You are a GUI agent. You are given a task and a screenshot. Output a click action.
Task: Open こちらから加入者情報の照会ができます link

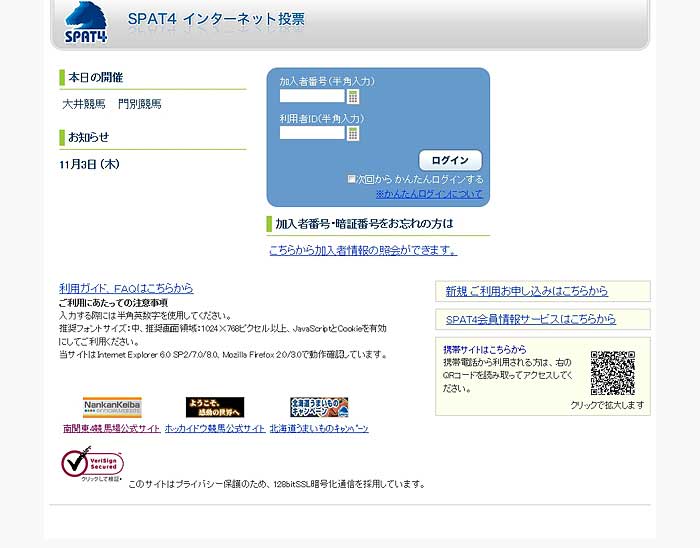363,250
